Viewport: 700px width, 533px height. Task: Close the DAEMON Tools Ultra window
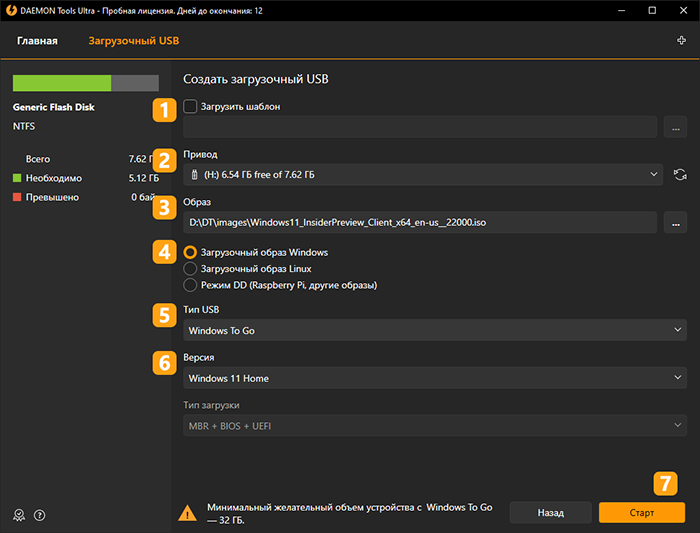click(683, 10)
